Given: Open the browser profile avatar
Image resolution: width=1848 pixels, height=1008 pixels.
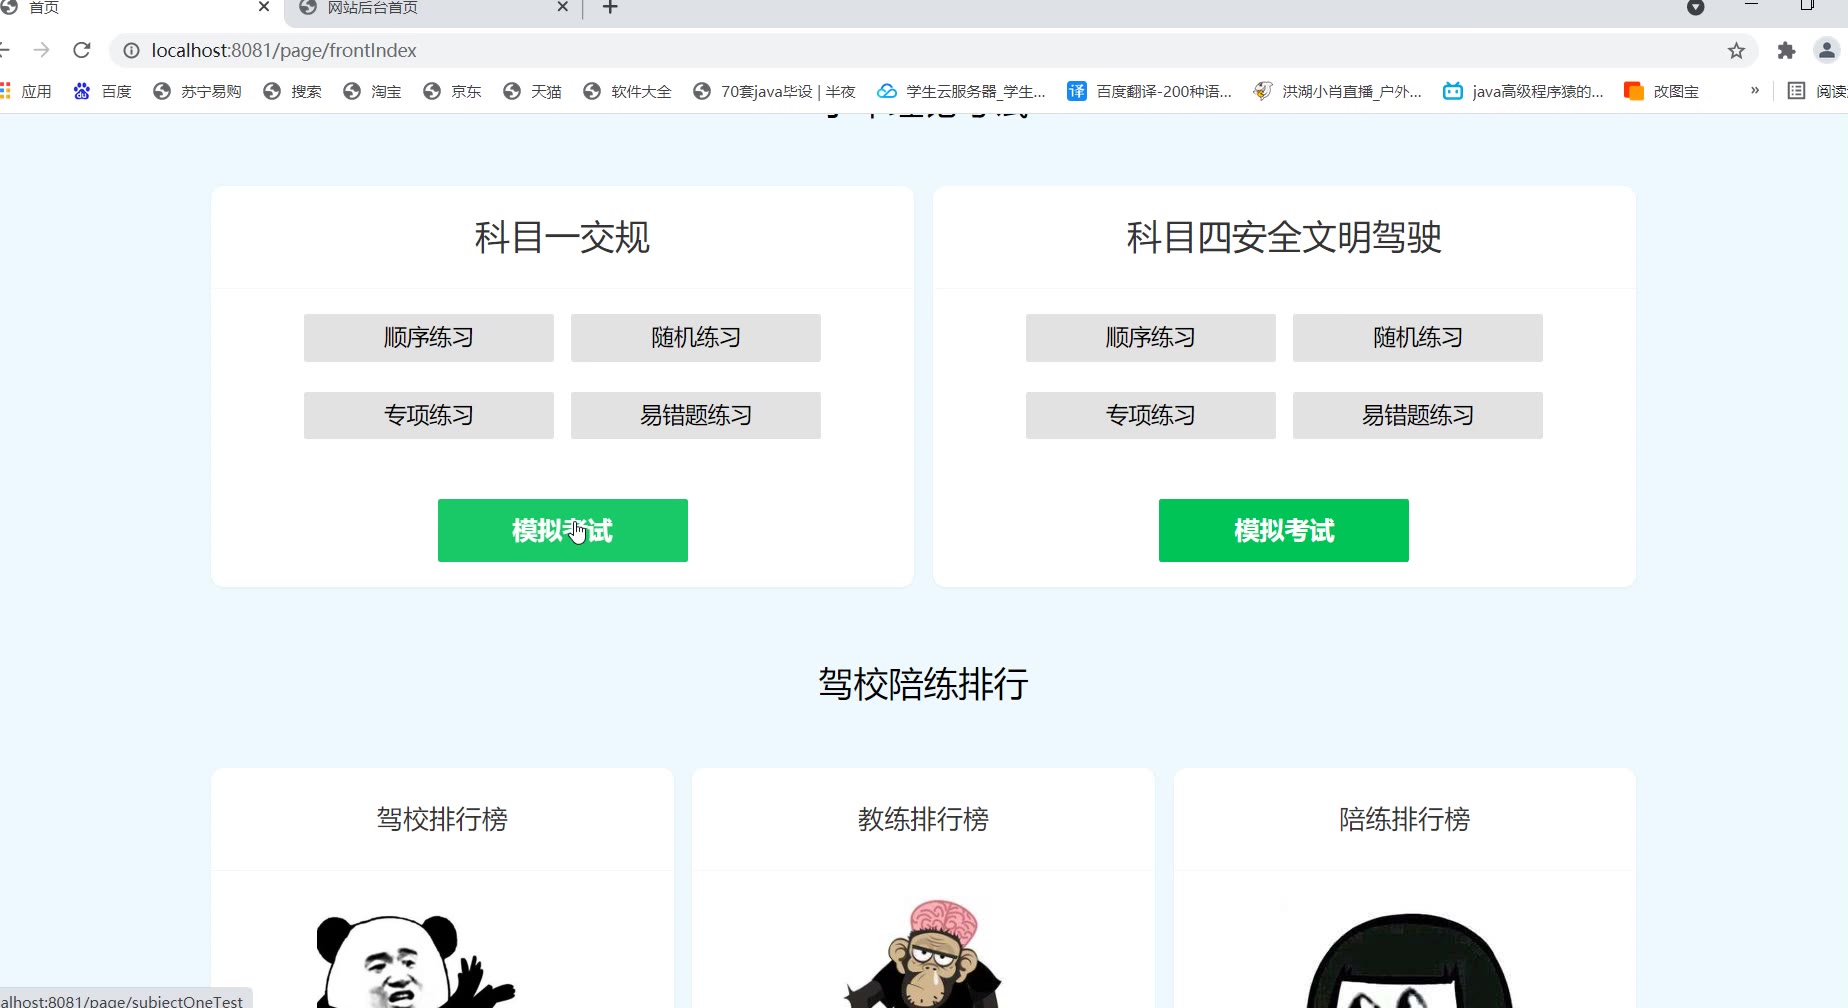Looking at the screenshot, I should [1827, 50].
